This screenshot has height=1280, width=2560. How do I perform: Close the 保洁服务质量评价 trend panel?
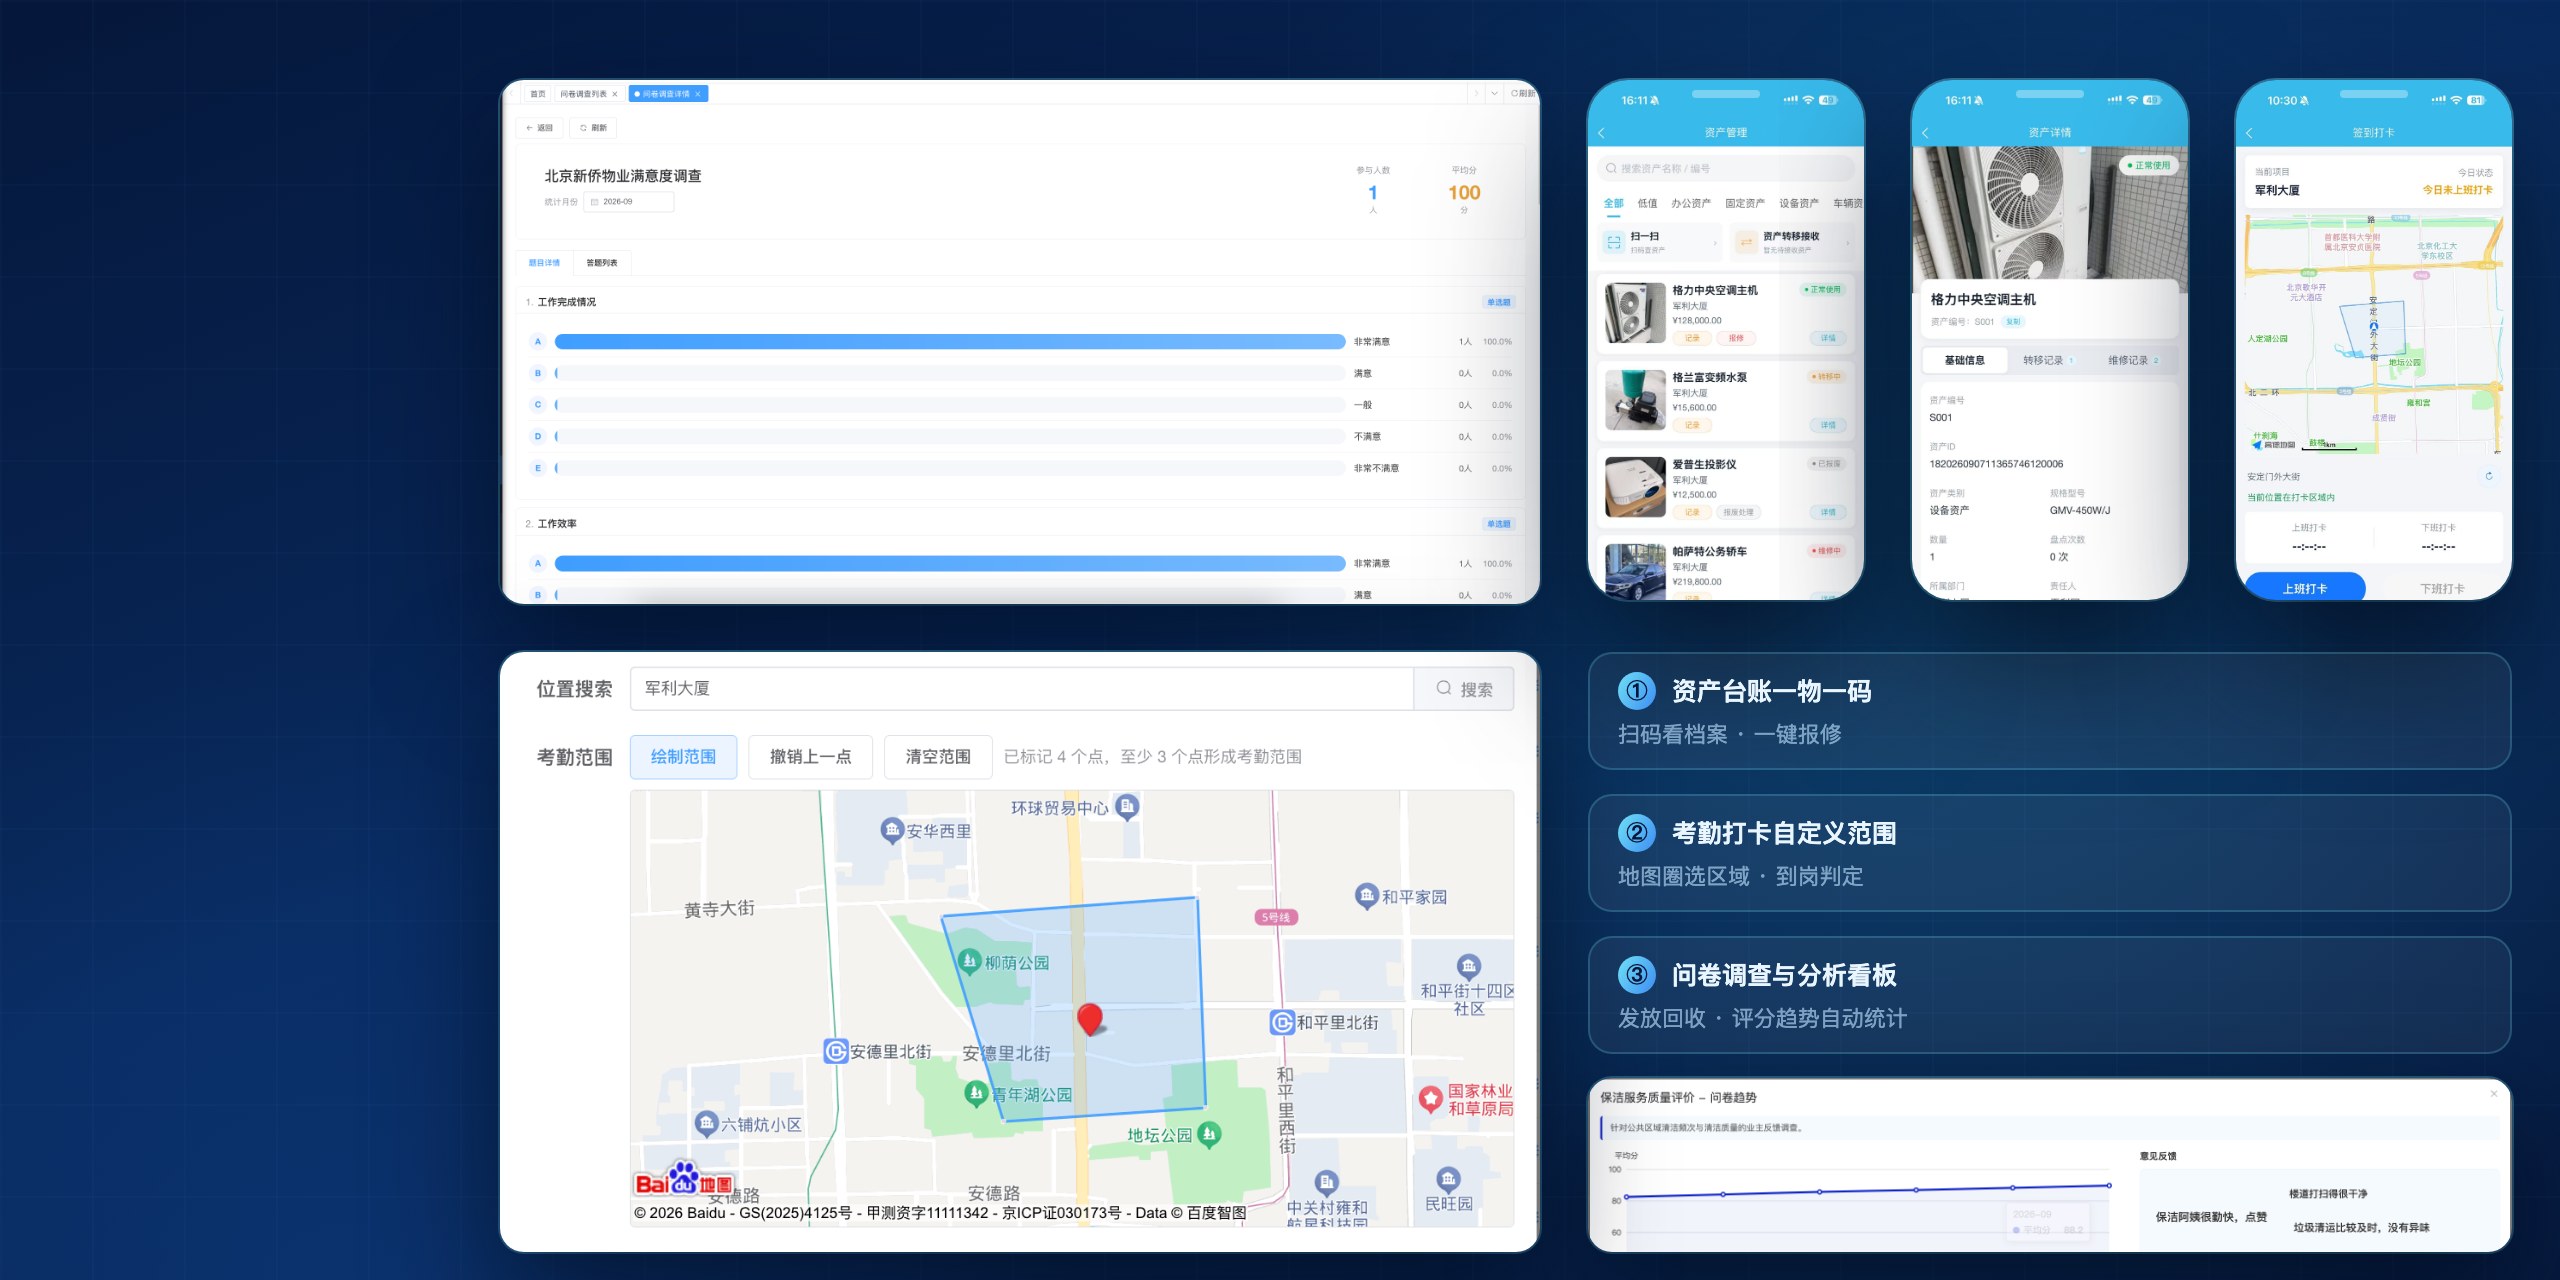pyautogui.click(x=2494, y=1094)
